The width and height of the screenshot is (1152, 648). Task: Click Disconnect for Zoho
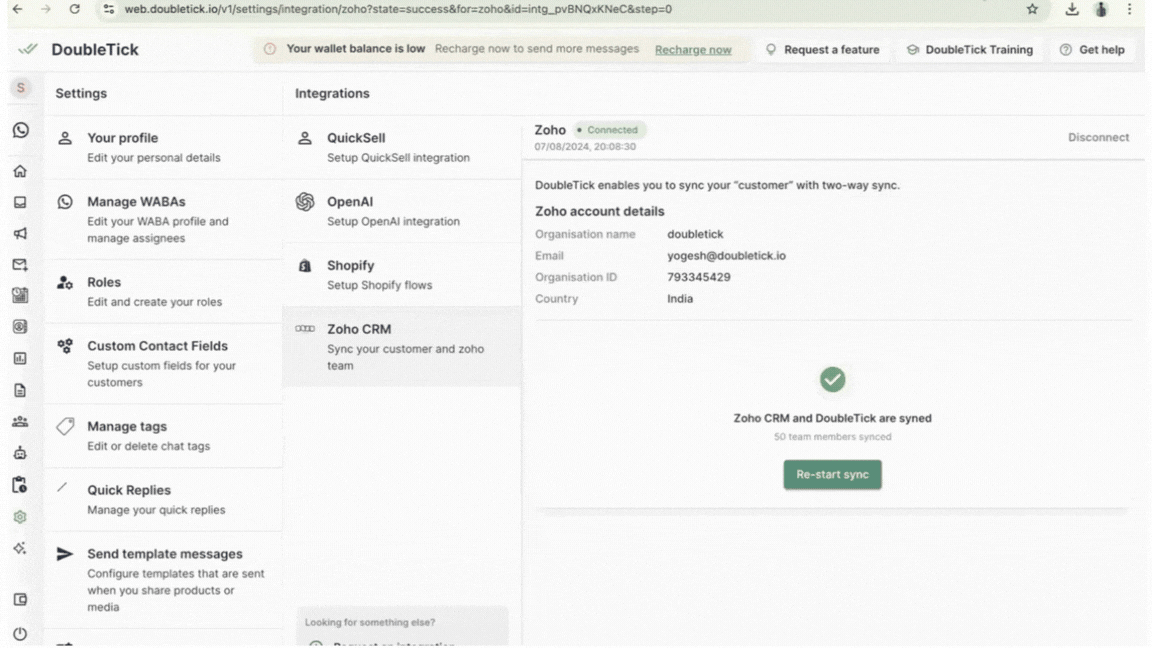(1098, 138)
